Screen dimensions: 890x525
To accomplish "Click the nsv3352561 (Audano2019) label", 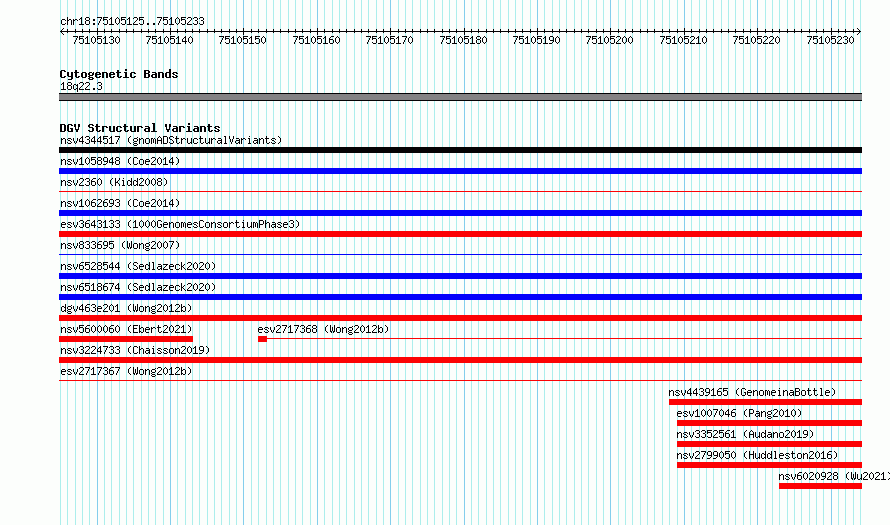I will [745, 434].
